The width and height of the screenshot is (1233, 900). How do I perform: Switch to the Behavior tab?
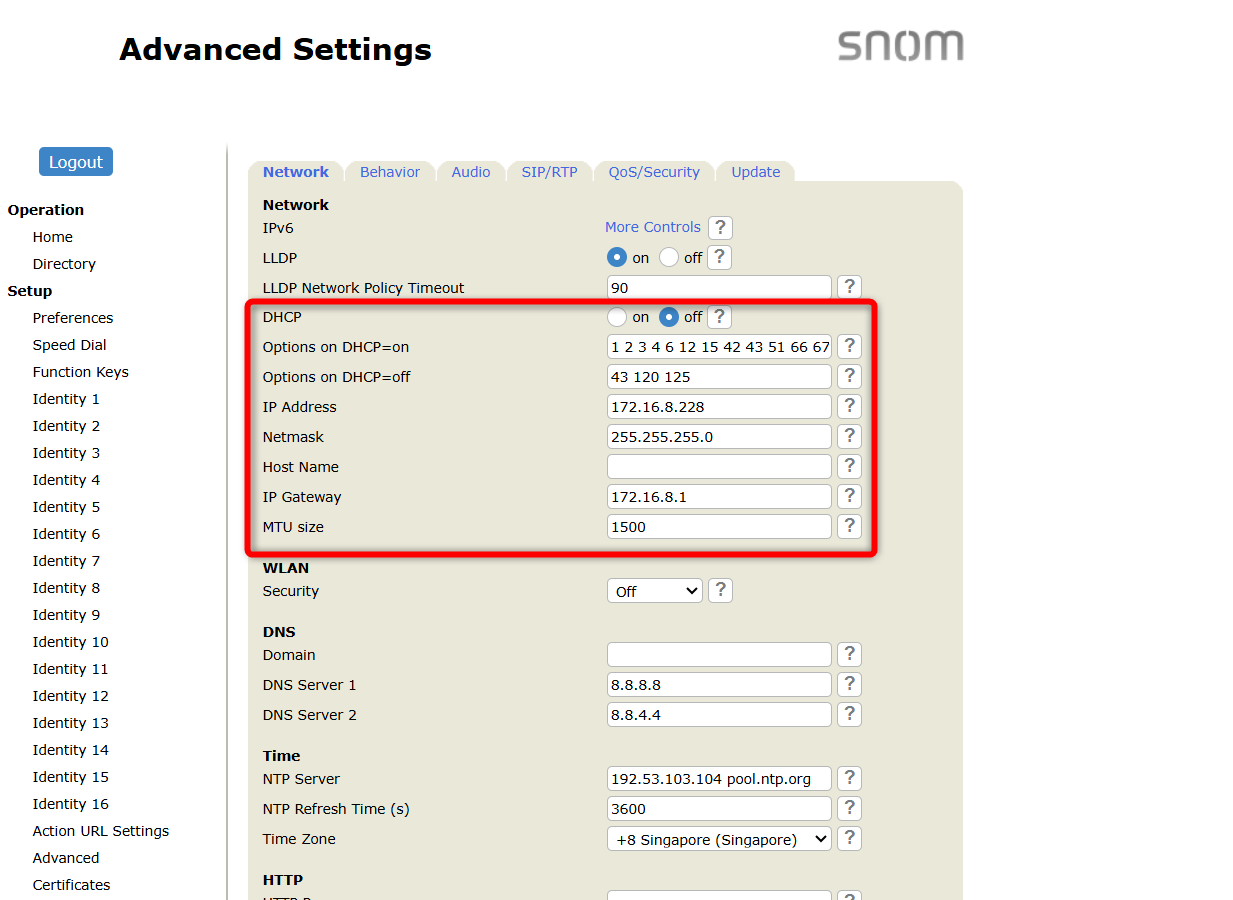point(390,172)
